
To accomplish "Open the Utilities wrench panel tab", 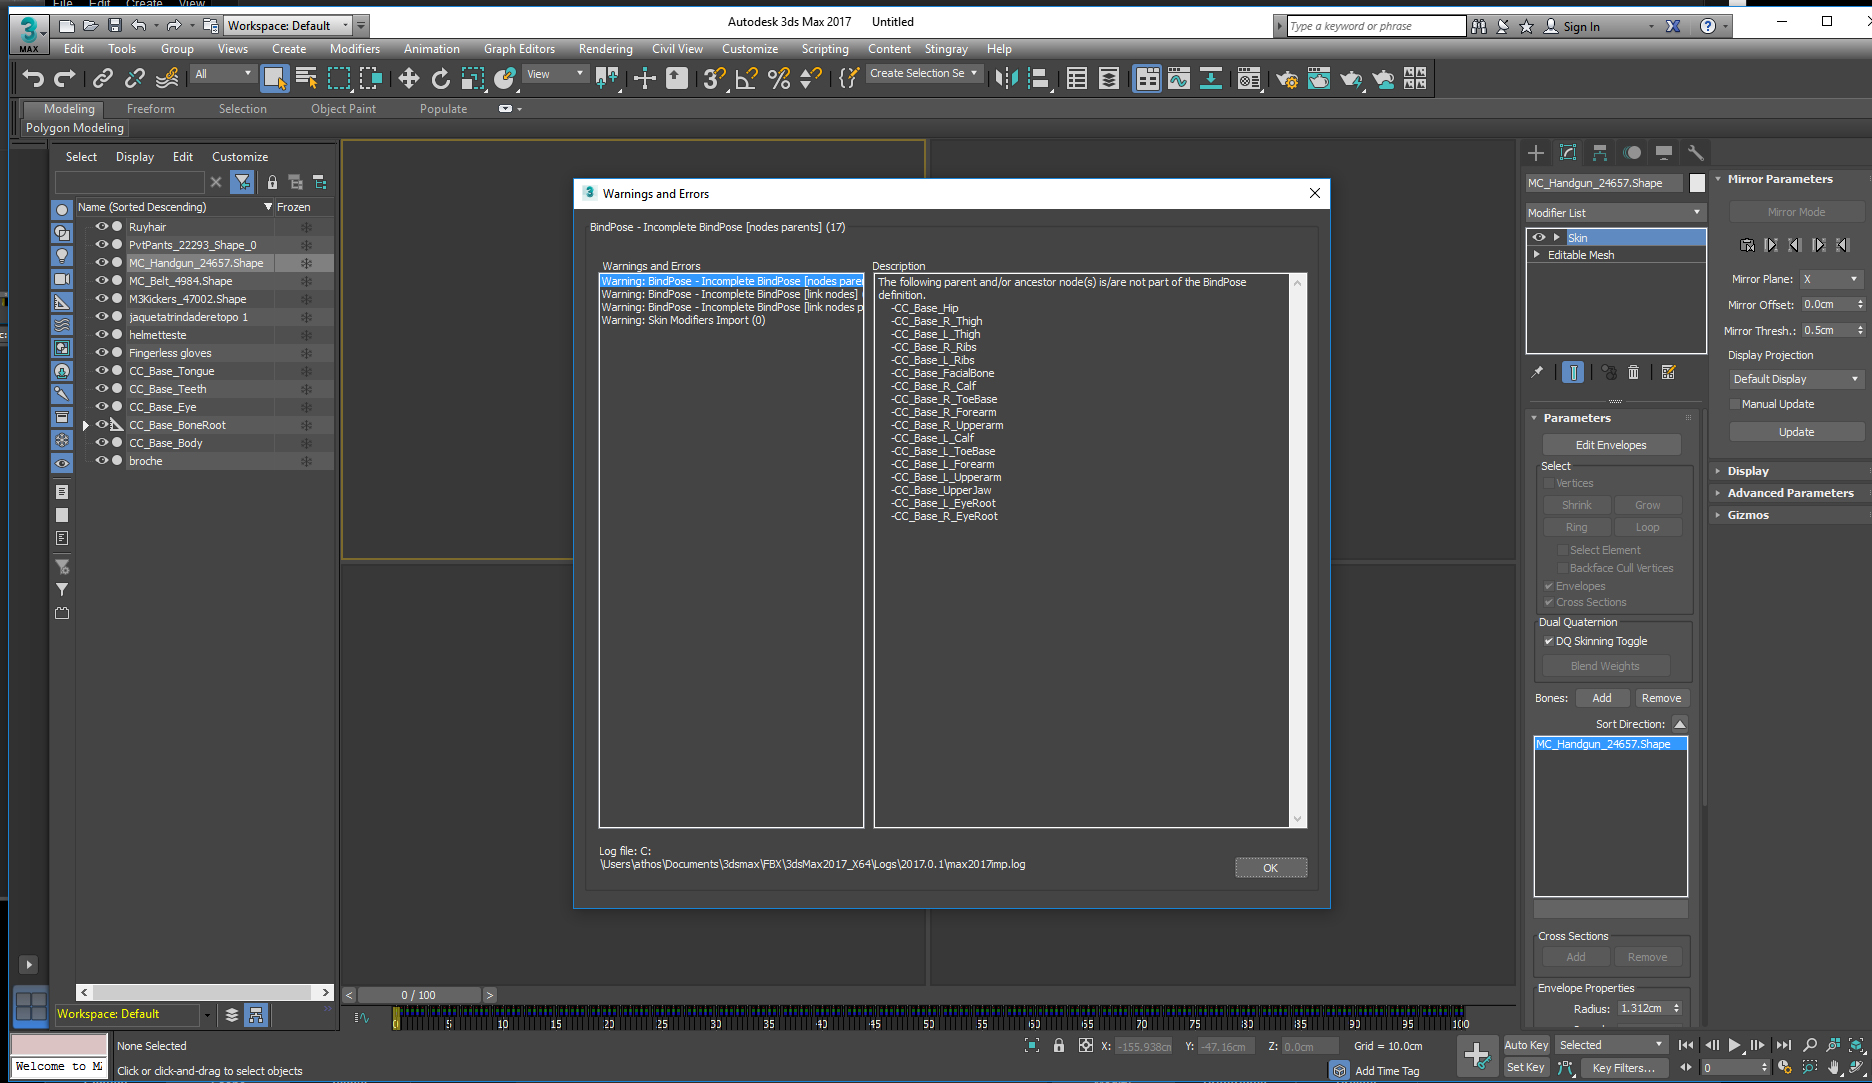I will point(1696,153).
